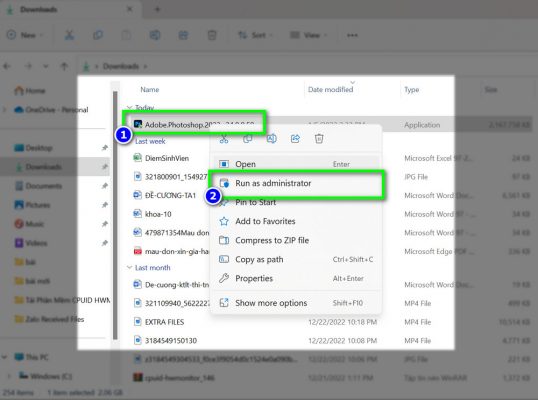Select Copy as path
Image resolution: width=538 pixels, height=400 pixels.
click(x=295, y=259)
